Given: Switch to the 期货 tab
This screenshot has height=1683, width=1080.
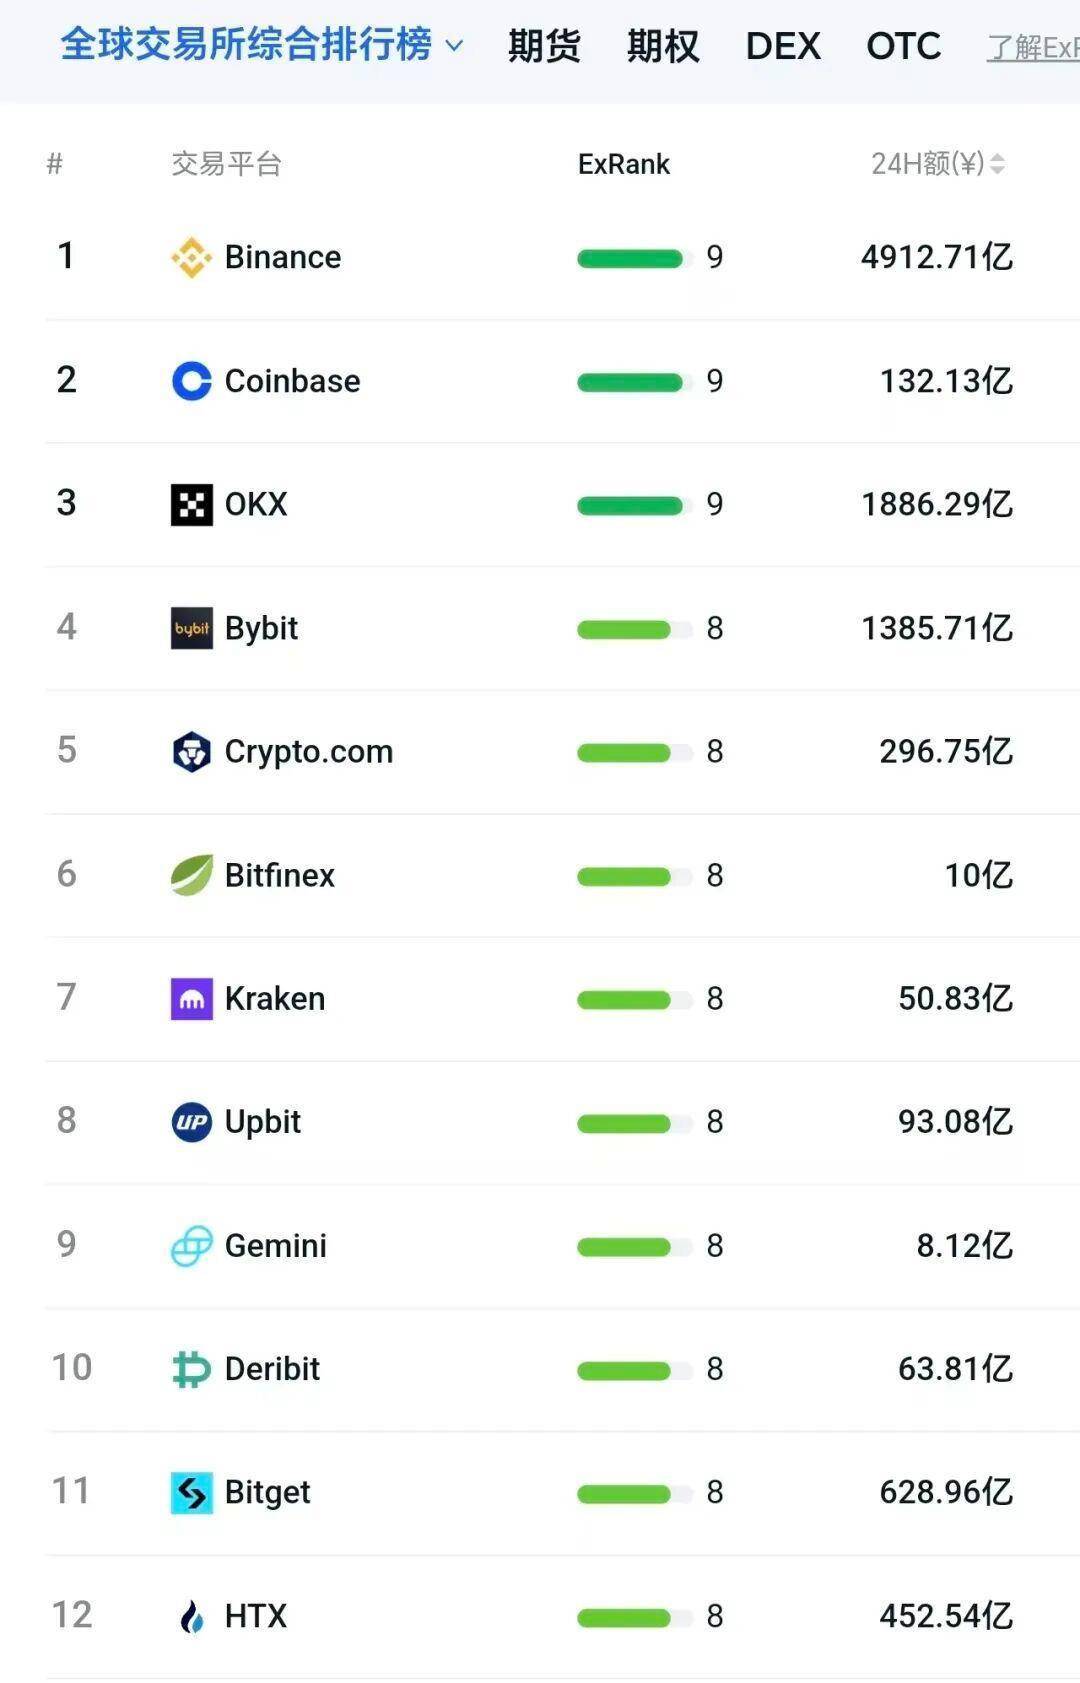Looking at the screenshot, I should (544, 46).
